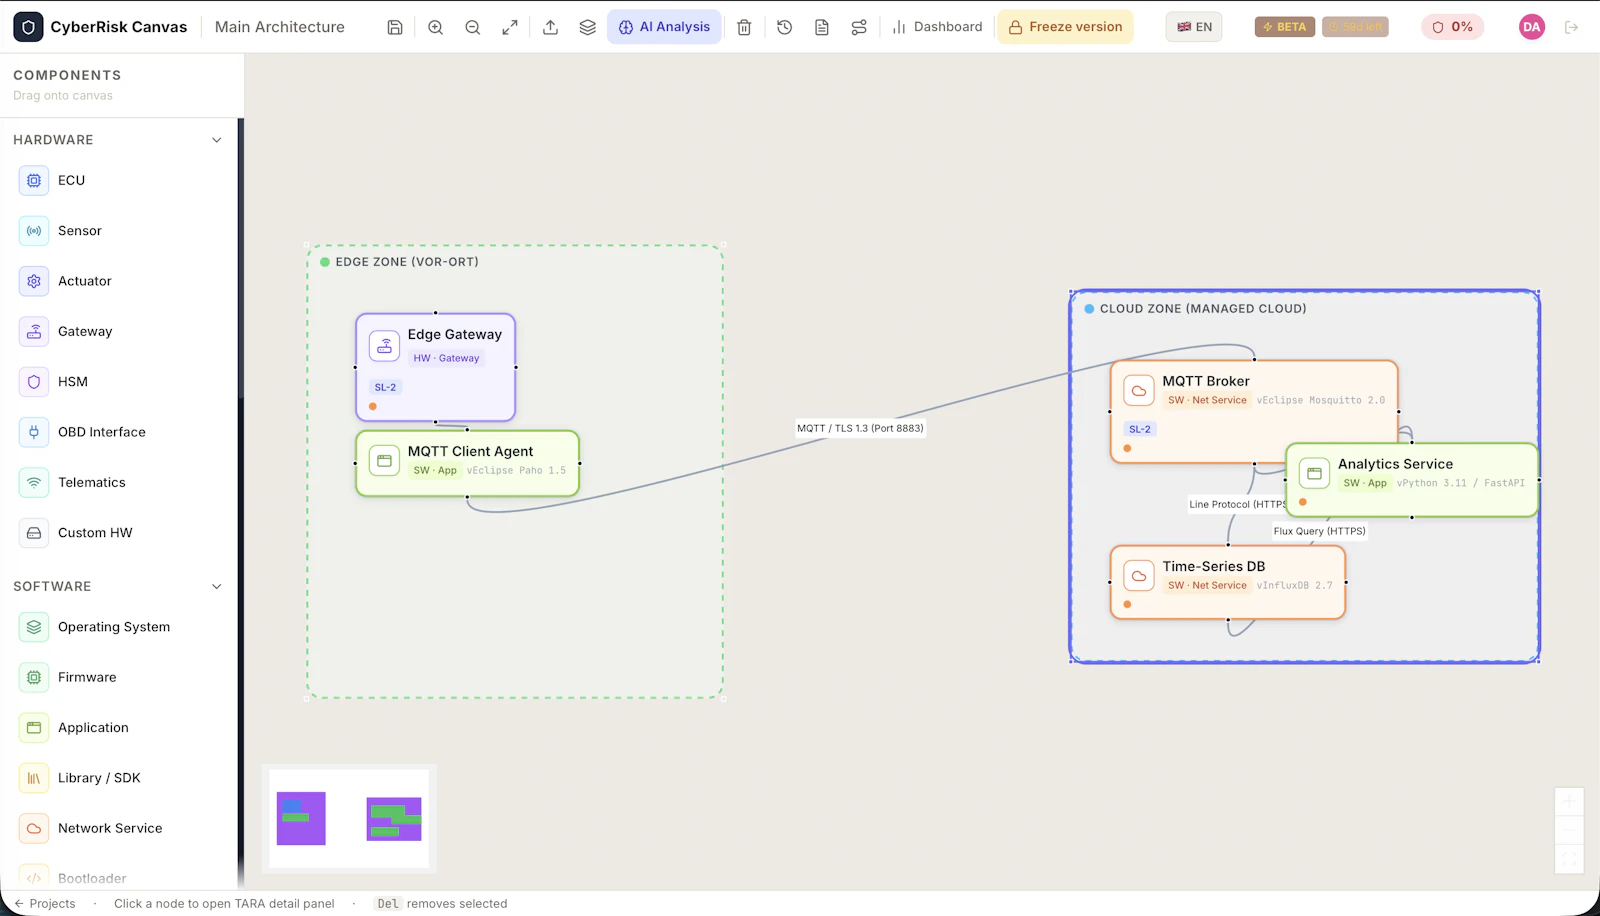Click the data flow routes icon

pos(859,27)
